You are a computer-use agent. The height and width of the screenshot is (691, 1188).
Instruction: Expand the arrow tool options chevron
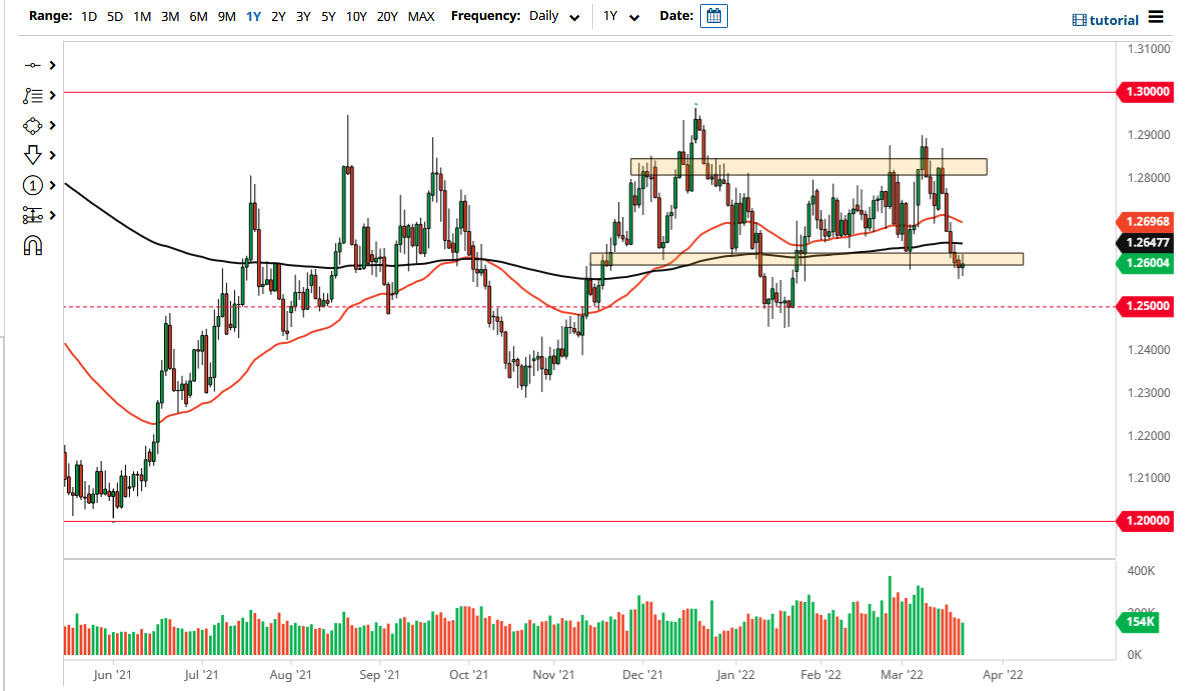pyautogui.click(x=52, y=155)
